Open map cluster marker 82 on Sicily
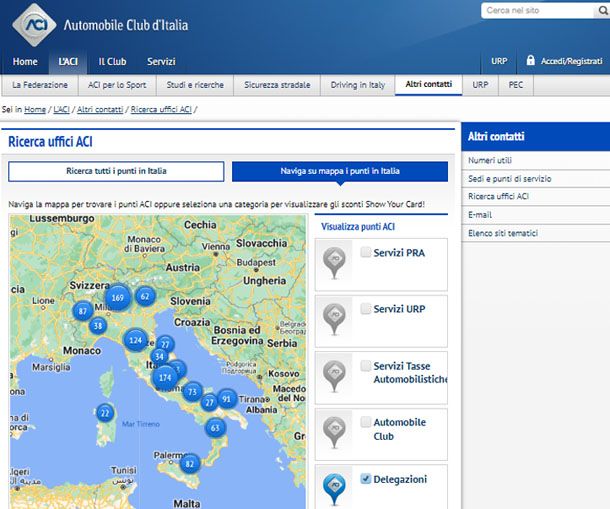This screenshot has height=509, width=610. pyautogui.click(x=190, y=463)
